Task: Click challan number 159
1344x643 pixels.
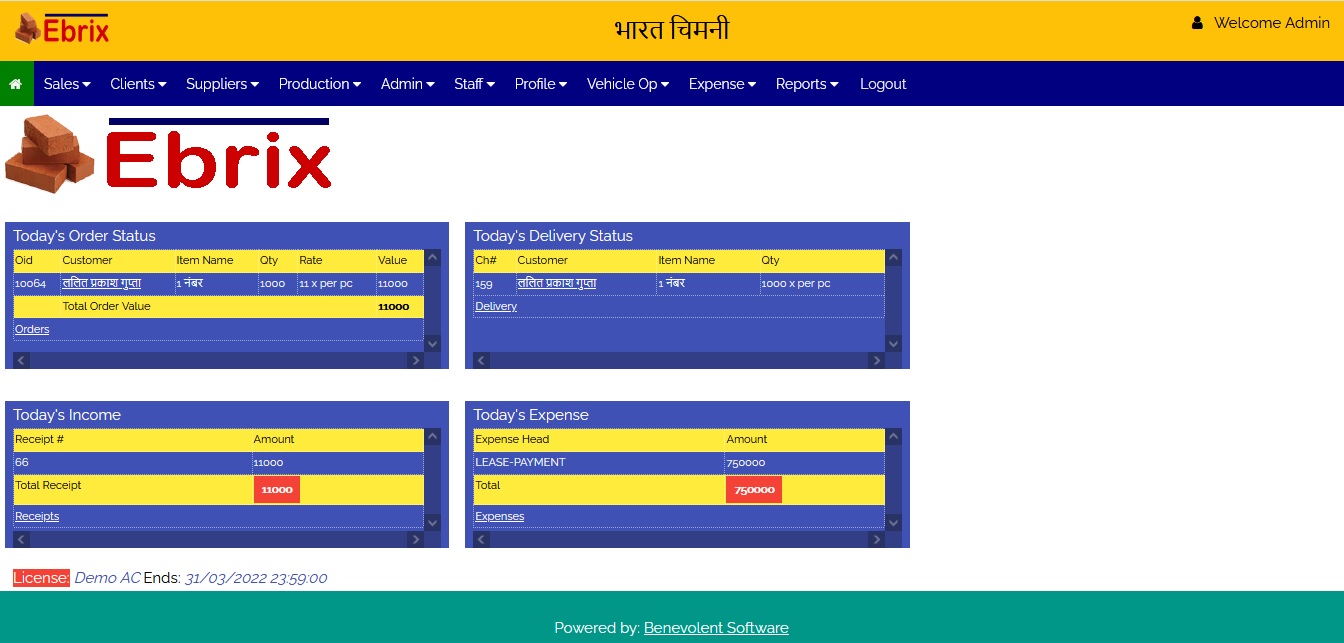Action: coord(484,284)
